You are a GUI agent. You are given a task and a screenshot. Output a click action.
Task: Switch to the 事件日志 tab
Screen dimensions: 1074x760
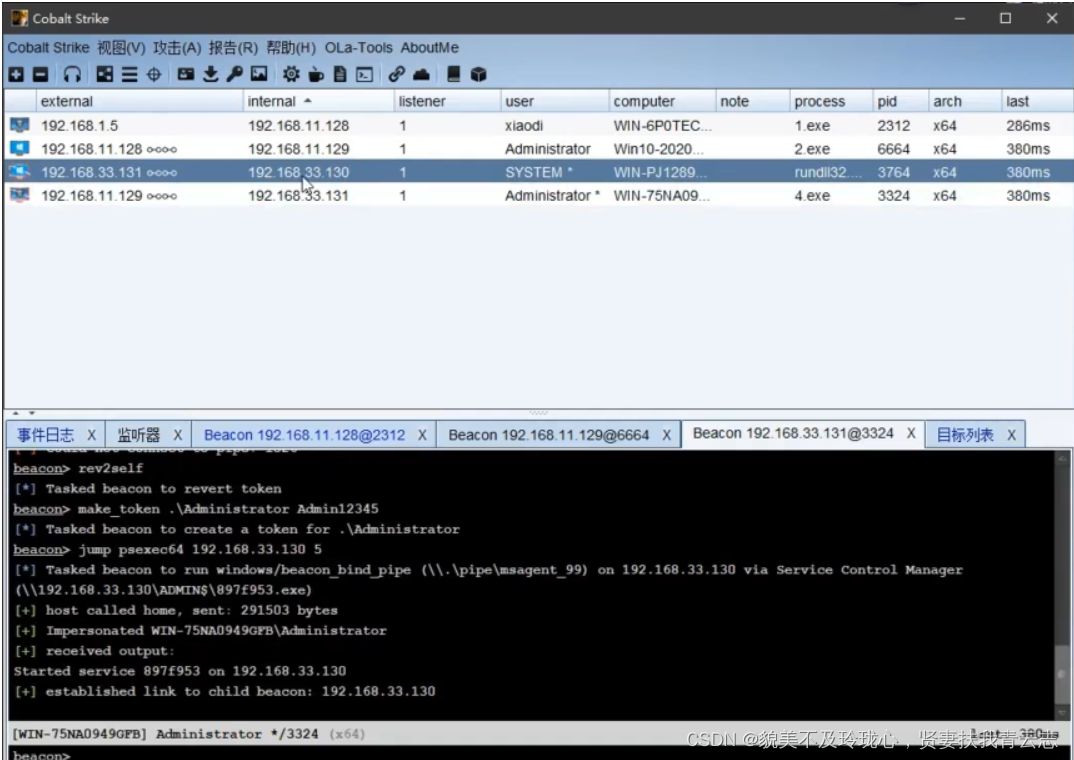click(x=45, y=435)
